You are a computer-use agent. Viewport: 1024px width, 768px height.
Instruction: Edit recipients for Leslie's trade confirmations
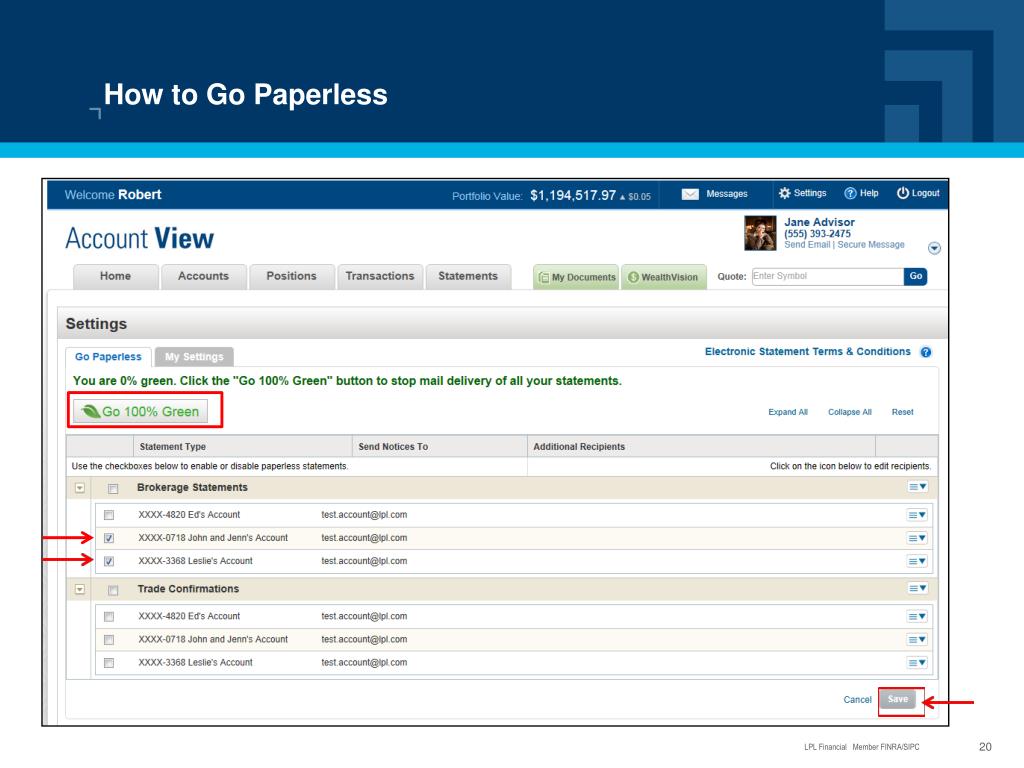pyautogui.click(x=918, y=663)
